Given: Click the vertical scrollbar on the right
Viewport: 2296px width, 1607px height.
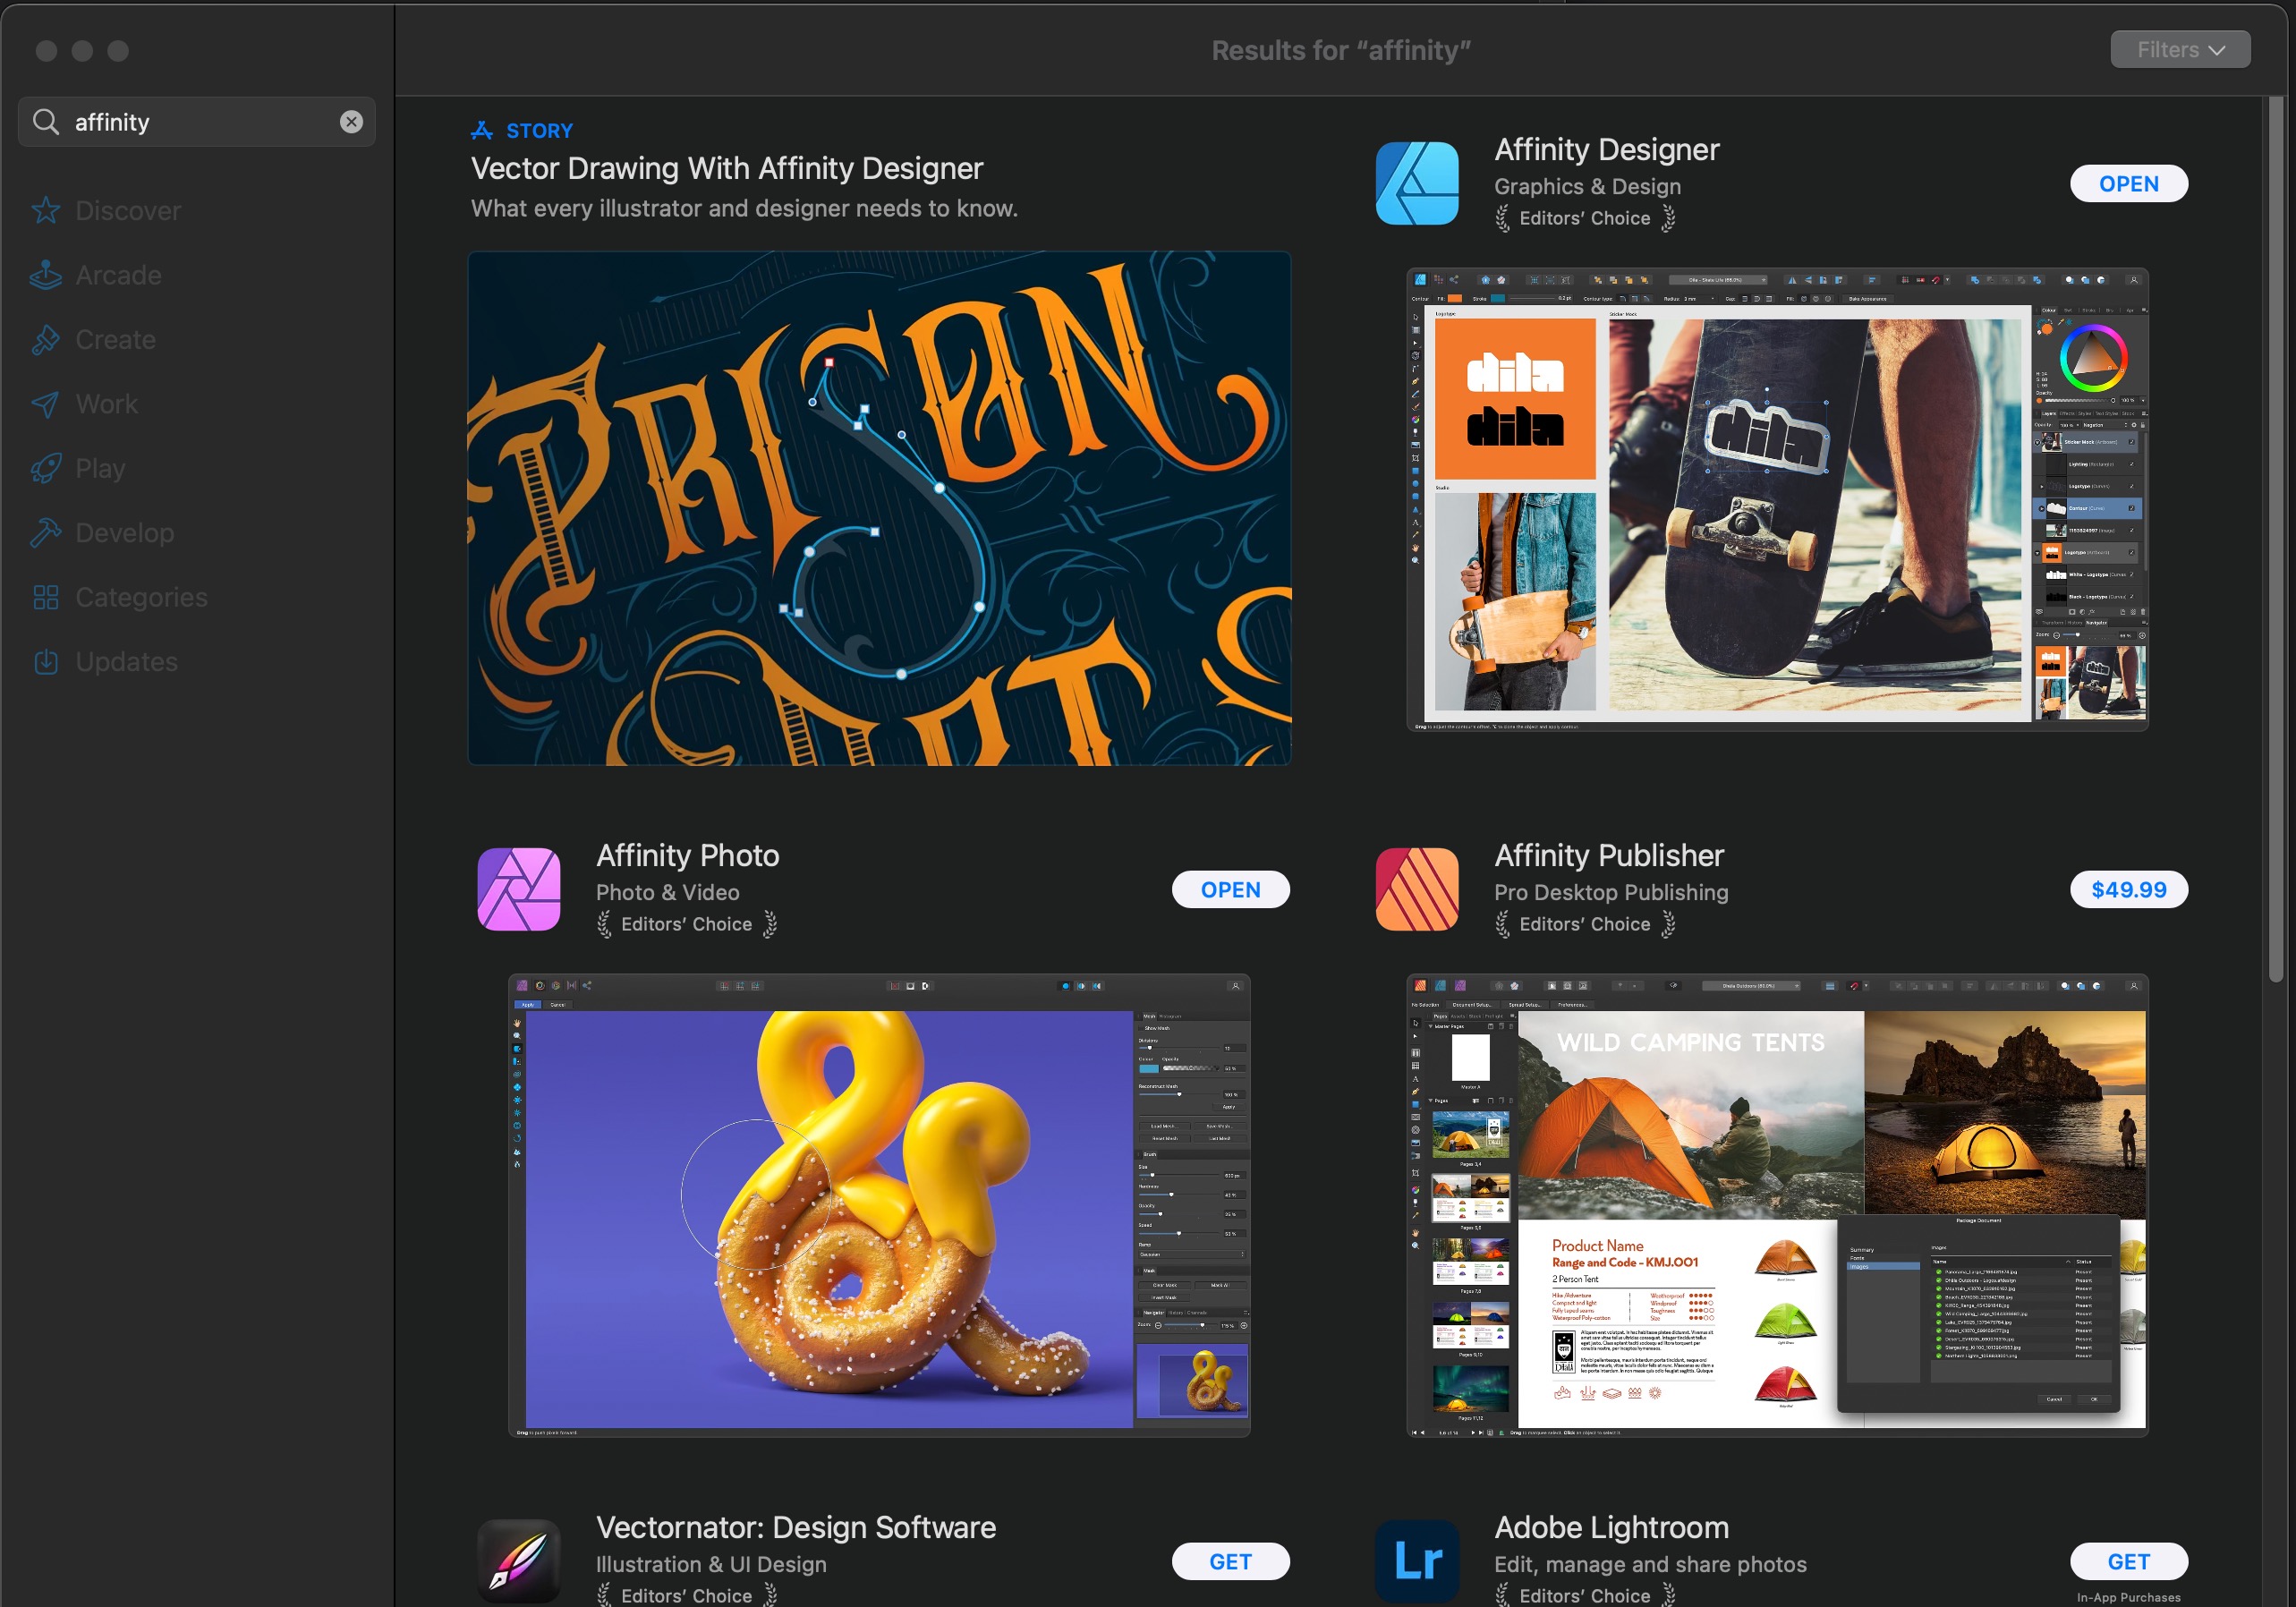Looking at the screenshot, I should click(x=2276, y=540).
